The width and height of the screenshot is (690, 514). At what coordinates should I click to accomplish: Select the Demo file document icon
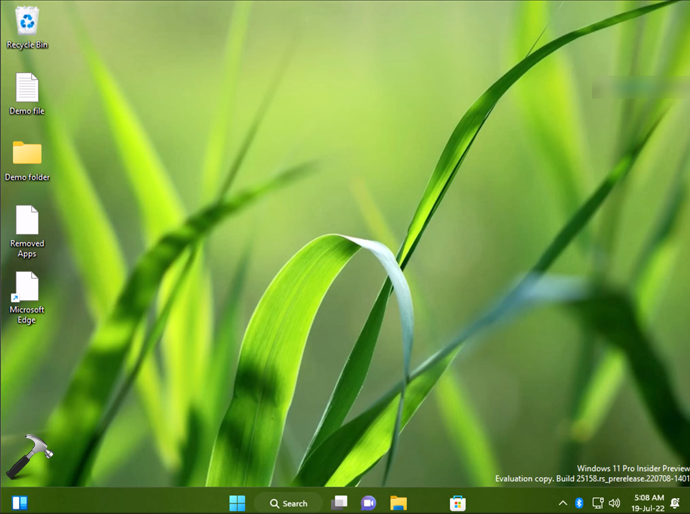click(x=27, y=88)
